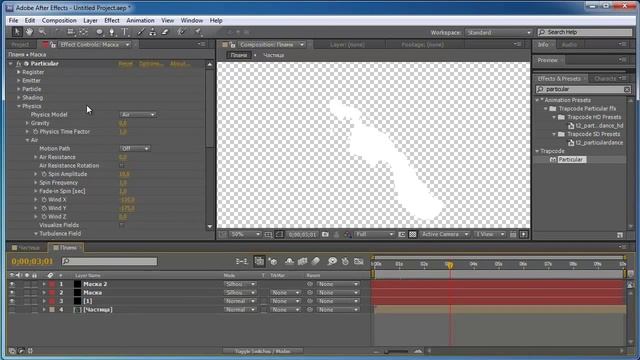Select the Pan Behind tool
Image resolution: width=640 pixels, height=360 pixels.
point(84,32)
